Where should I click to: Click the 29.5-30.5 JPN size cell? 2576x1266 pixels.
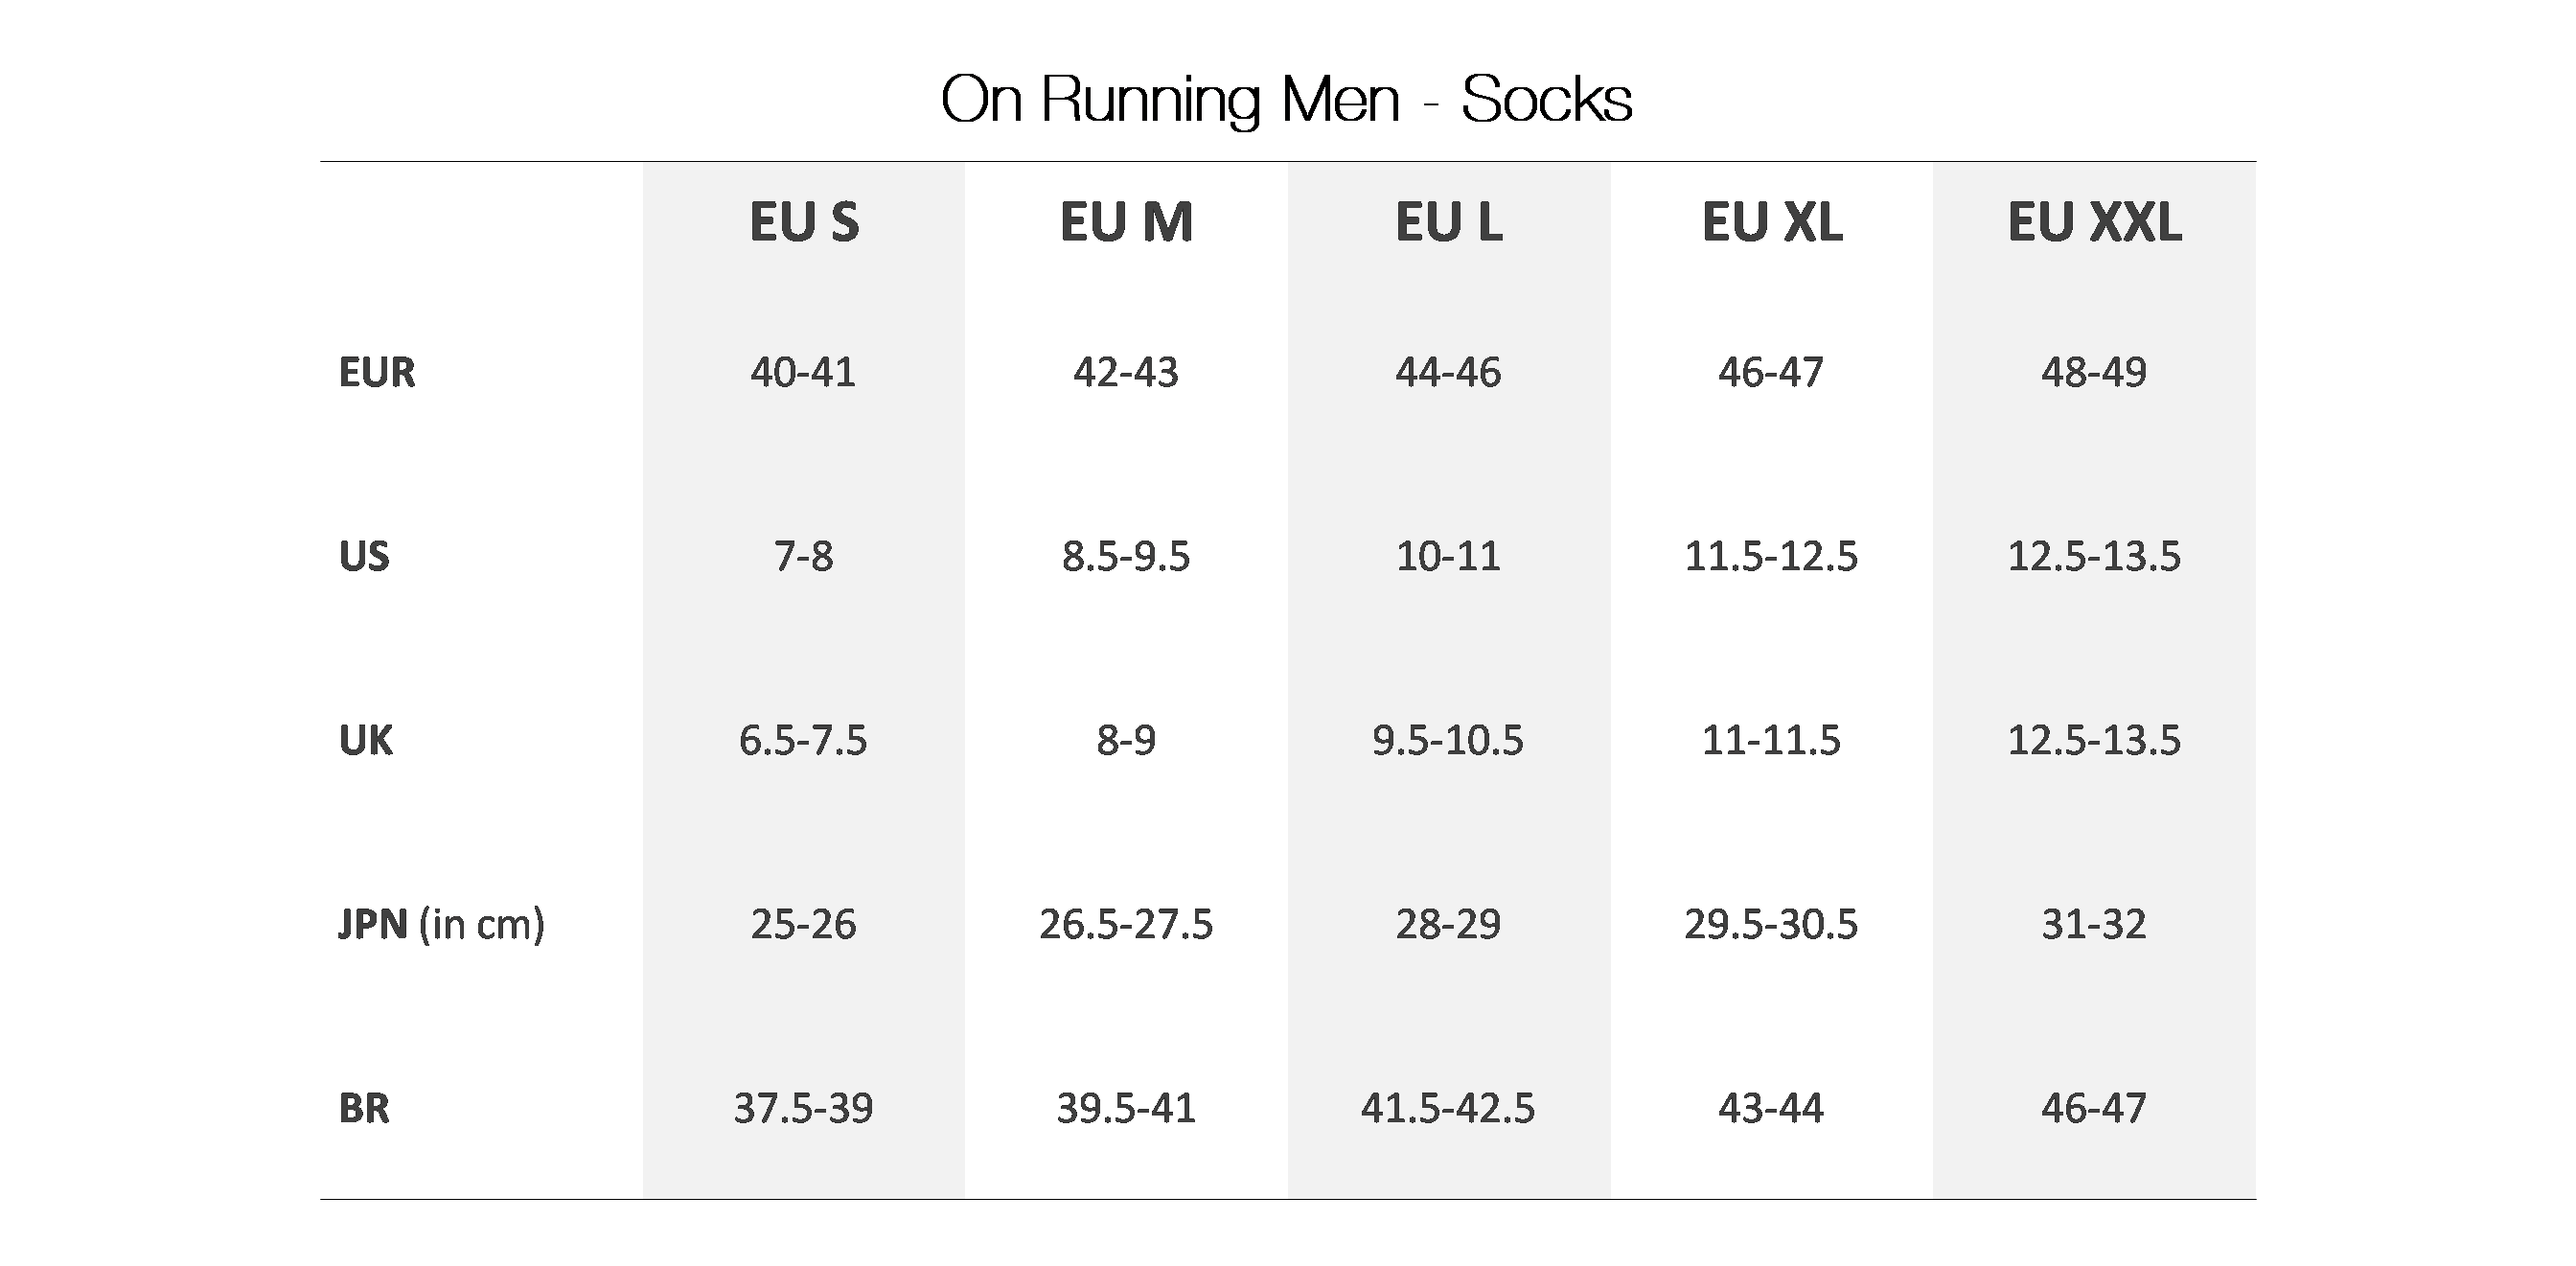tap(1771, 924)
